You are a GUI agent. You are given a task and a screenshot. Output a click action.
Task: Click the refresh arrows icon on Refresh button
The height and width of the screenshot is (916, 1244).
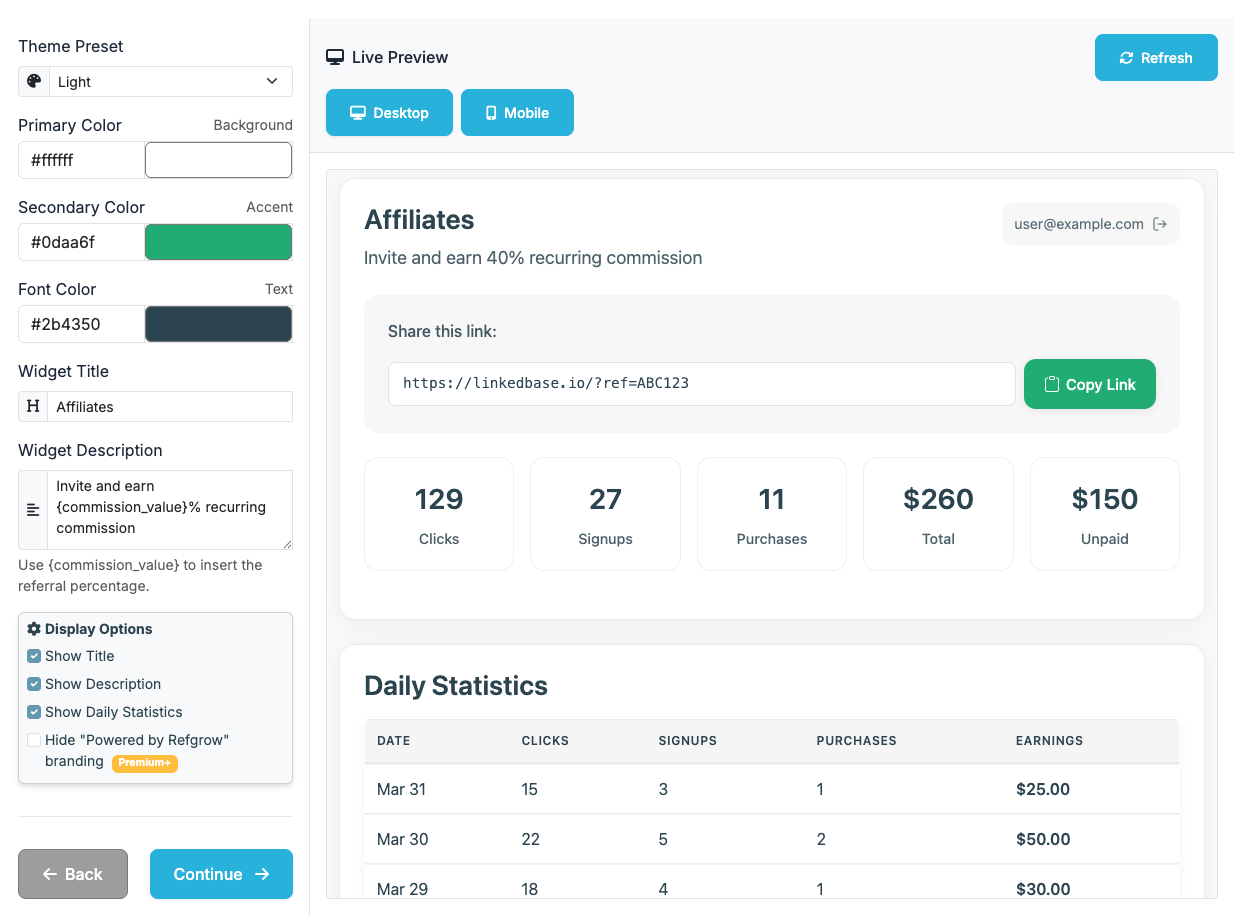click(x=1127, y=57)
